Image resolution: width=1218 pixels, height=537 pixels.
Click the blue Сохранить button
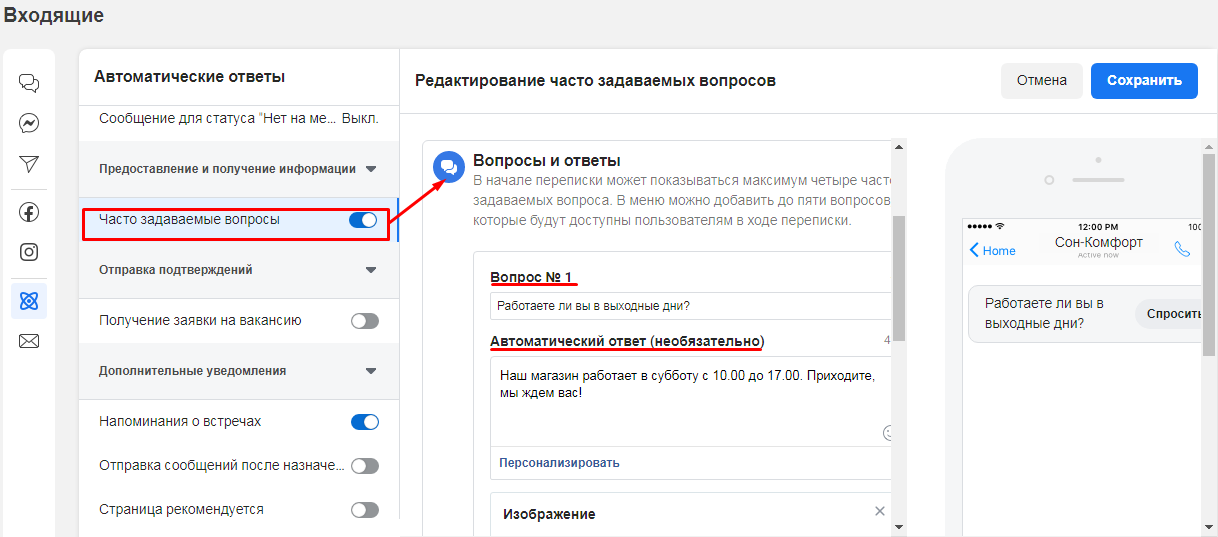click(x=1144, y=81)
